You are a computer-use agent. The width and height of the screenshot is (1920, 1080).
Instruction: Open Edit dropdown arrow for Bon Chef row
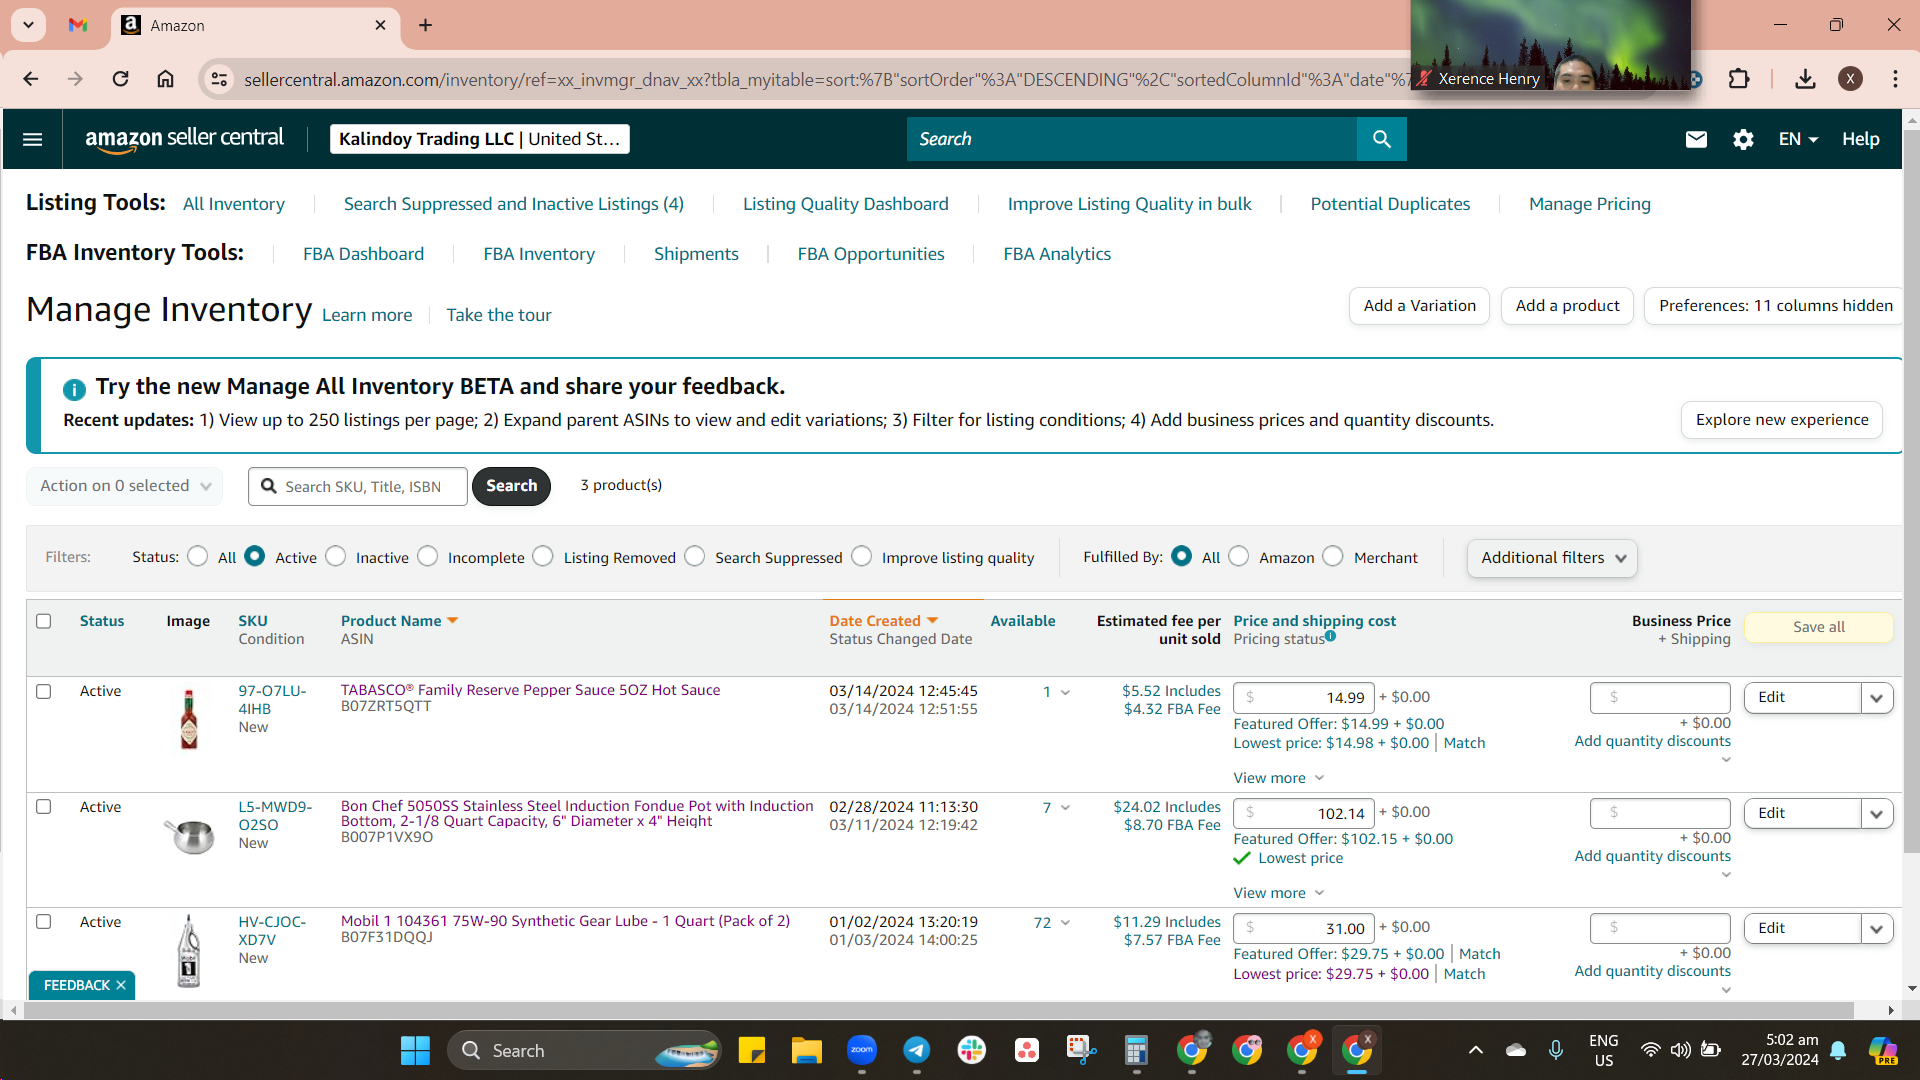1877,814
